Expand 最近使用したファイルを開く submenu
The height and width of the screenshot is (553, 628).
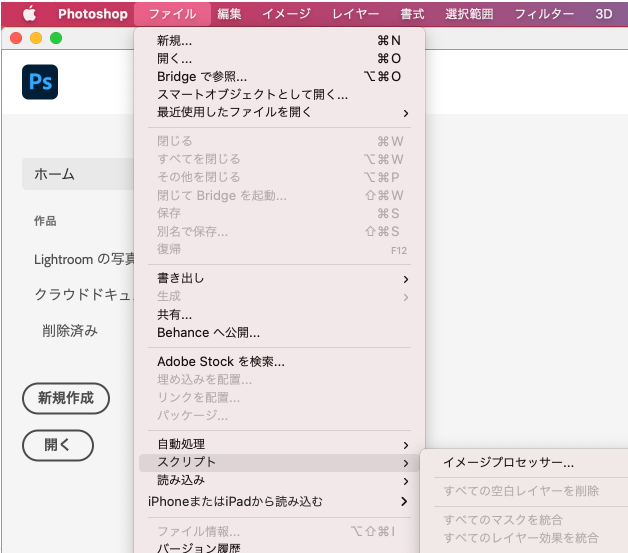tap(279, 113)
